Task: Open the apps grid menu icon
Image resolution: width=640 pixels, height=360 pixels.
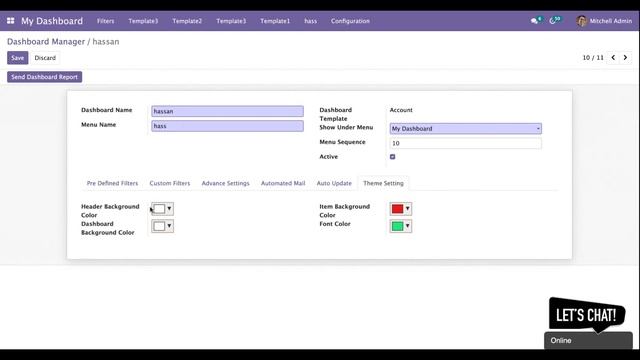Action: coord(11,21)
